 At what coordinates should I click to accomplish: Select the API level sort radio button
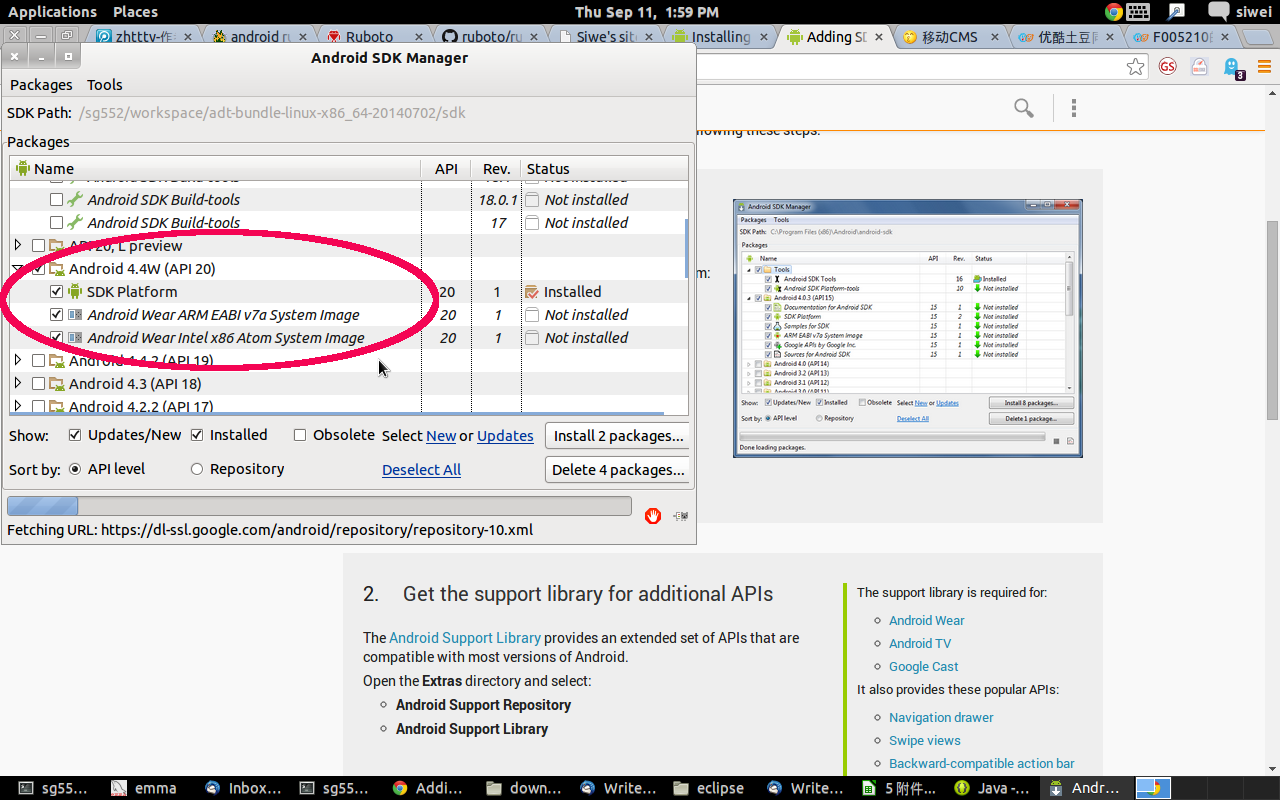pyautogui.click(x=75, y=469)
